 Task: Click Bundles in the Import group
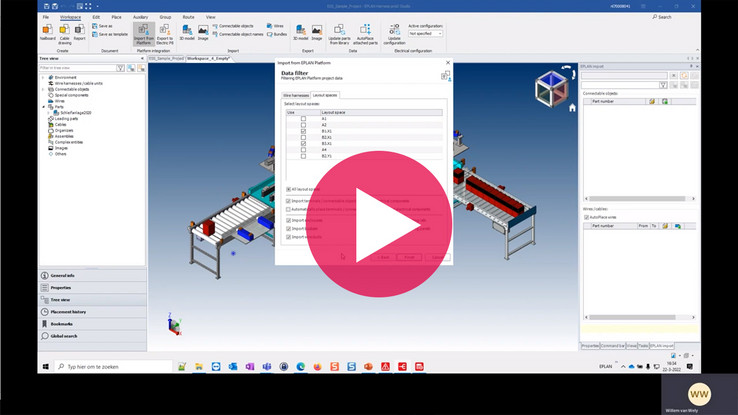pyautogui.click(x=277, y=34)
